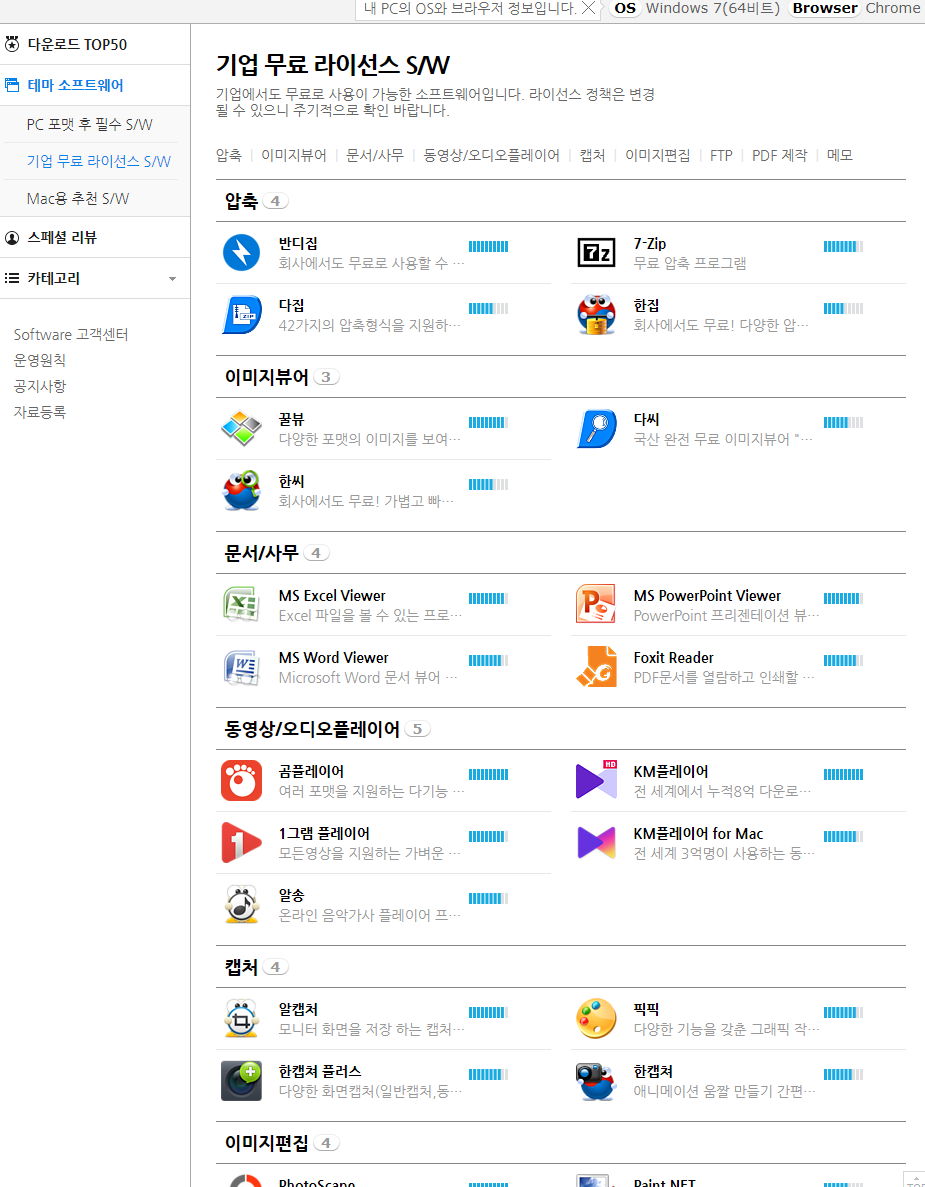Click the MS PowerPoint Viewer icon
Screen dimensions: 925x1187
[x=596, y=605]
